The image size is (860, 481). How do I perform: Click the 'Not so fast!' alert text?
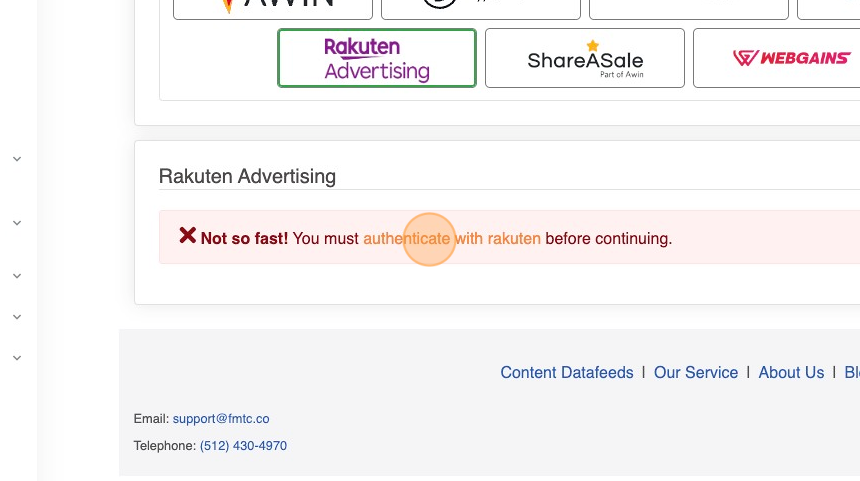(x=244, y=239)
